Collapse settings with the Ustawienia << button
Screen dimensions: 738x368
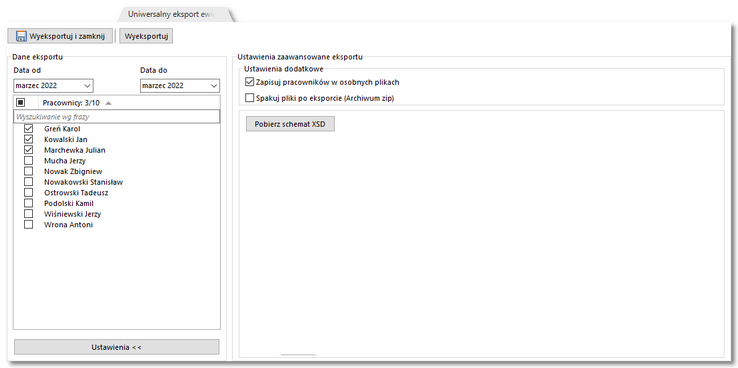(x=117, y=347)
